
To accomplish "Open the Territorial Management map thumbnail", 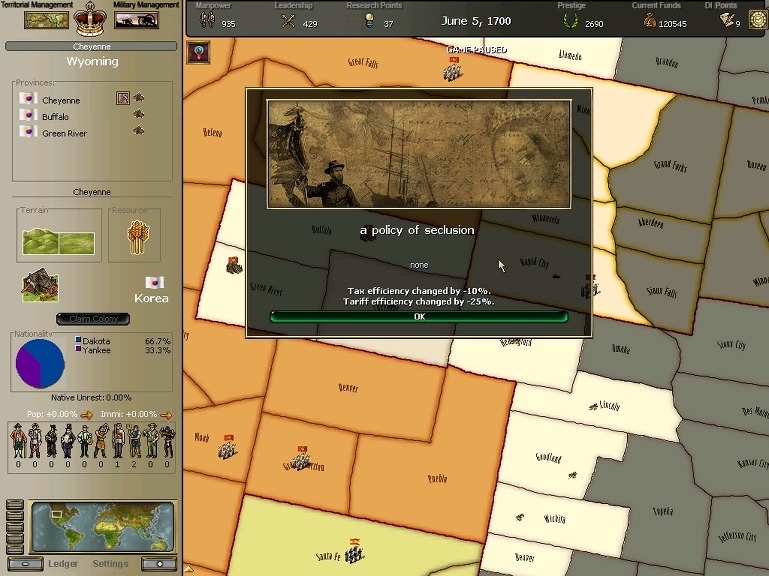I will [x=47, y=21].
